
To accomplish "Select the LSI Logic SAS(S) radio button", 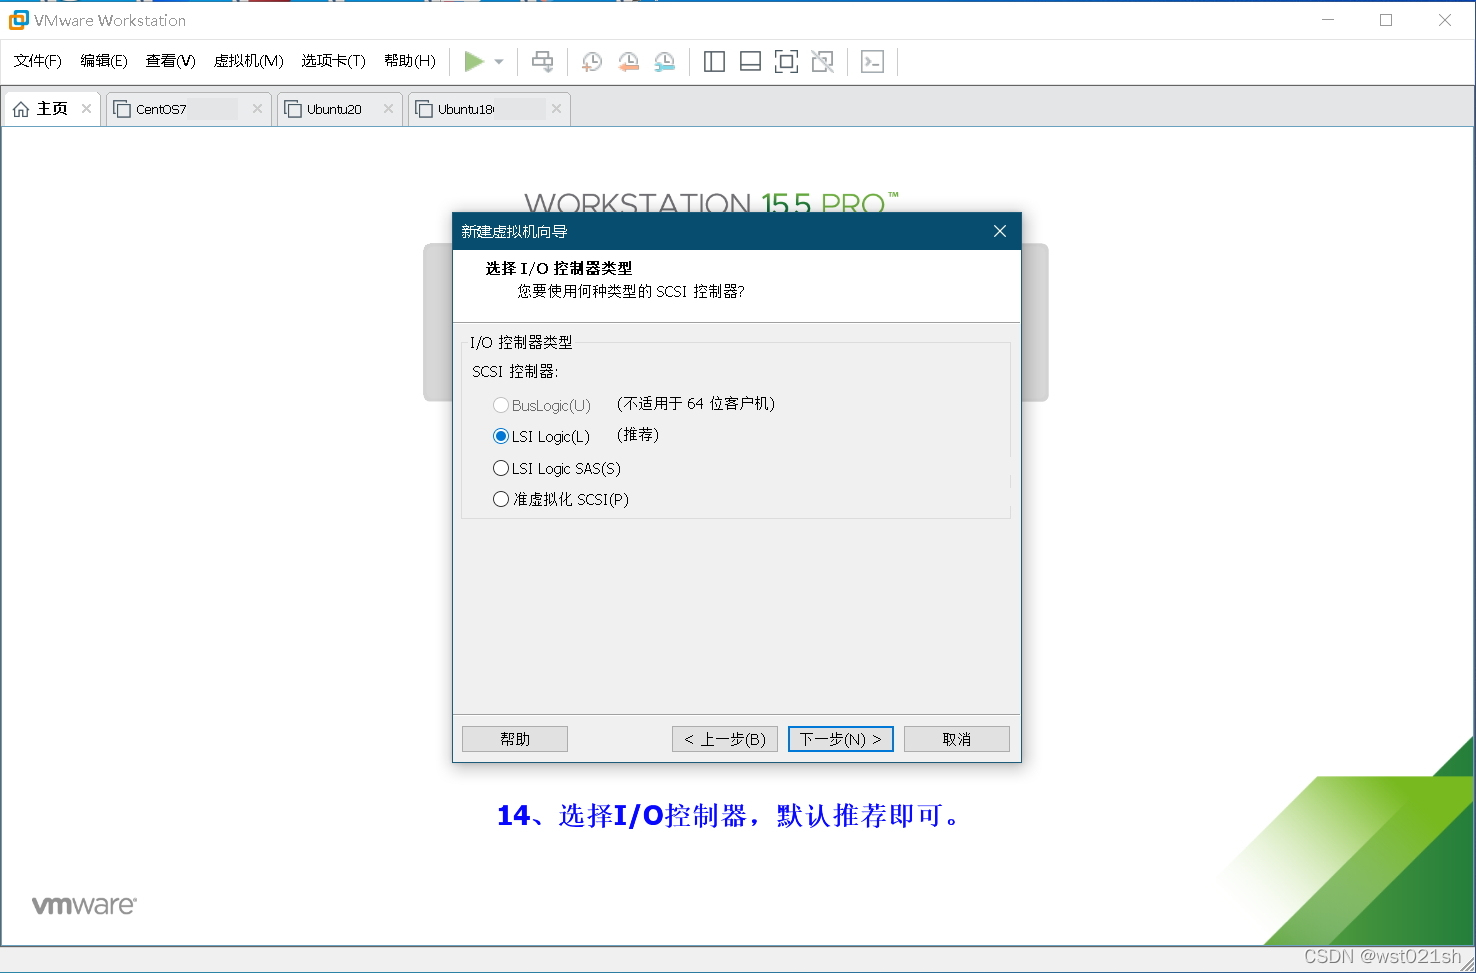I will pyautogui.click(x=501, y=468).
